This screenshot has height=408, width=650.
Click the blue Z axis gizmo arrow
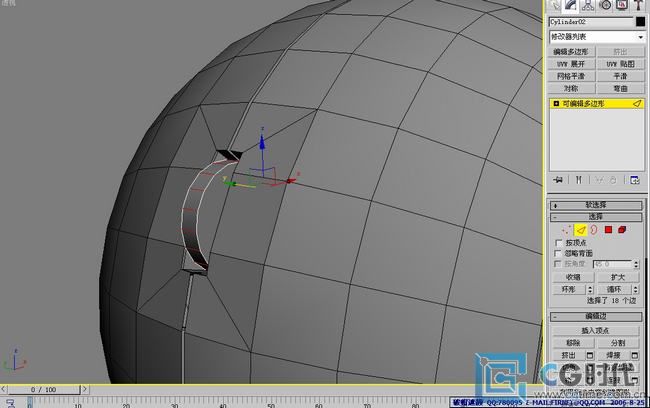(x=262, y=141)
